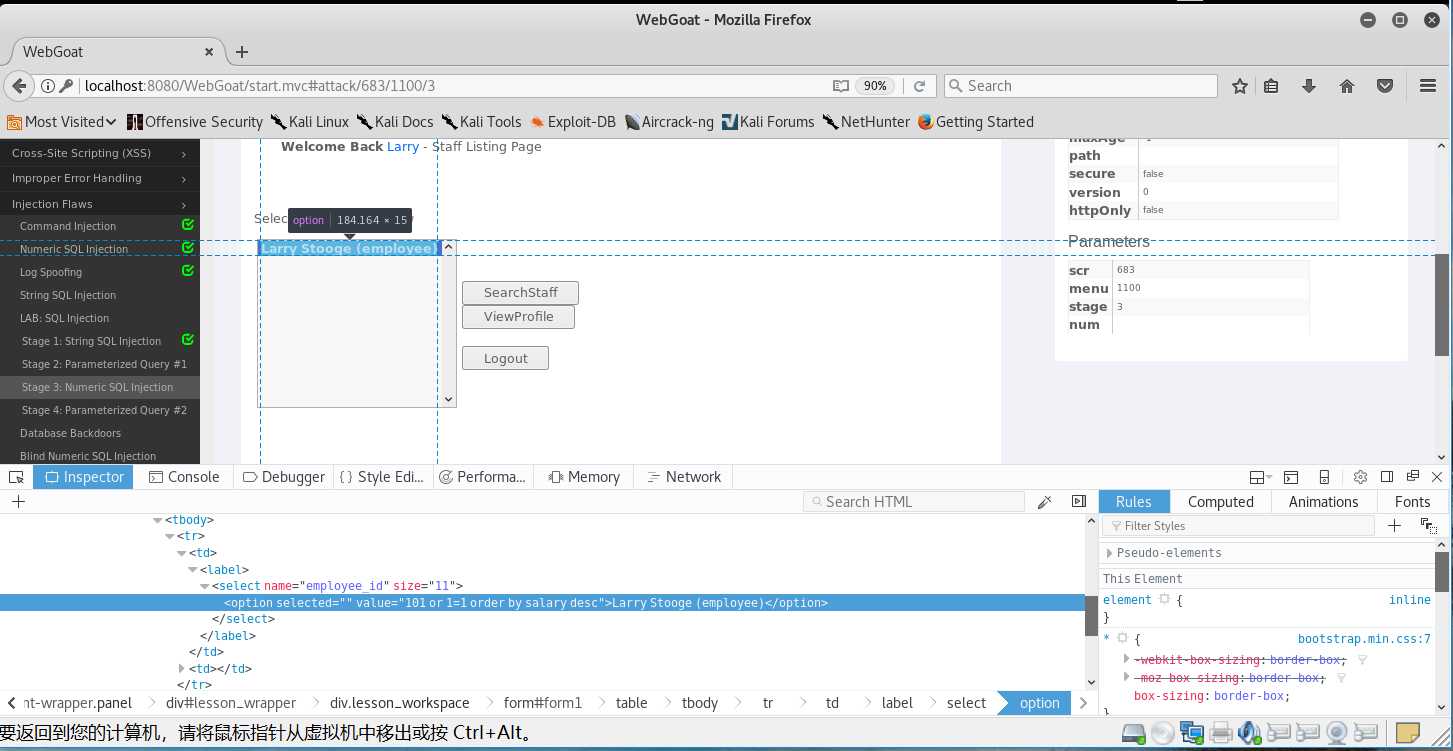
Task: Select Larry Stooge (employee) option
Action: pyautogui.click(x=349, y=248)
